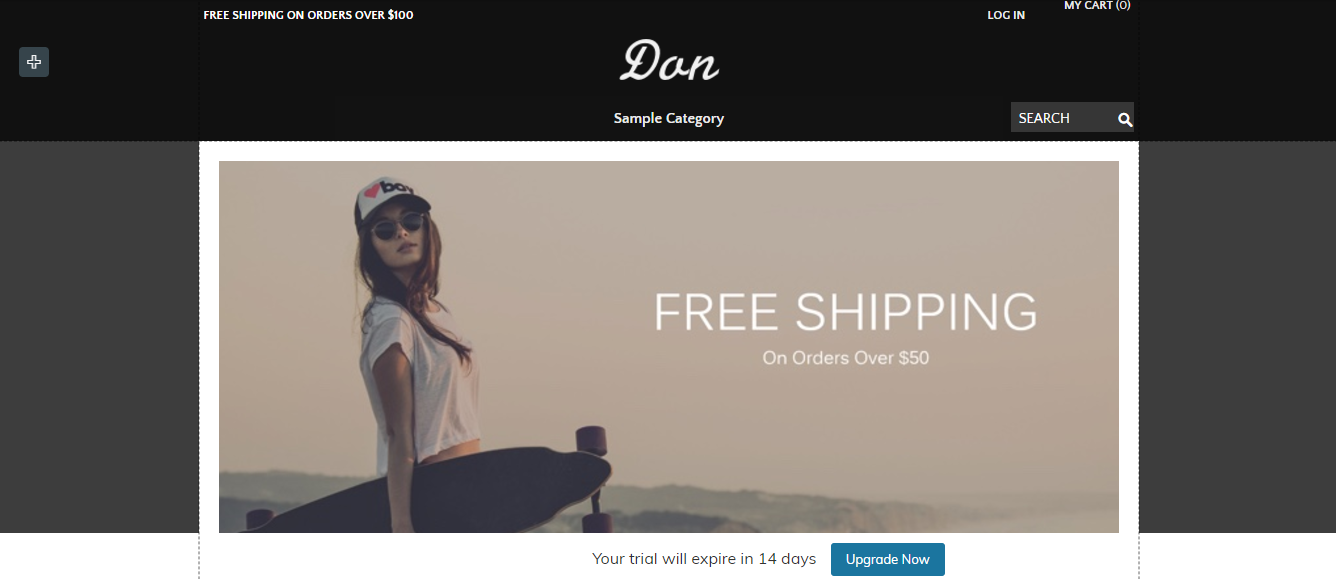Click the Don script logo
1336x579 pixels.
669,61
